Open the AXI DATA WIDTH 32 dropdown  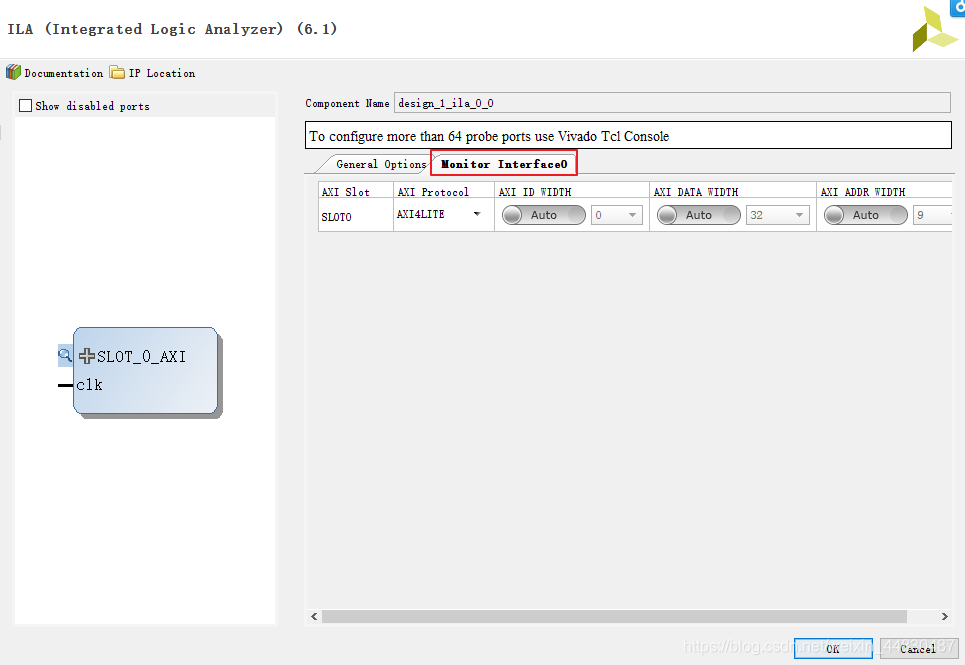778,215
